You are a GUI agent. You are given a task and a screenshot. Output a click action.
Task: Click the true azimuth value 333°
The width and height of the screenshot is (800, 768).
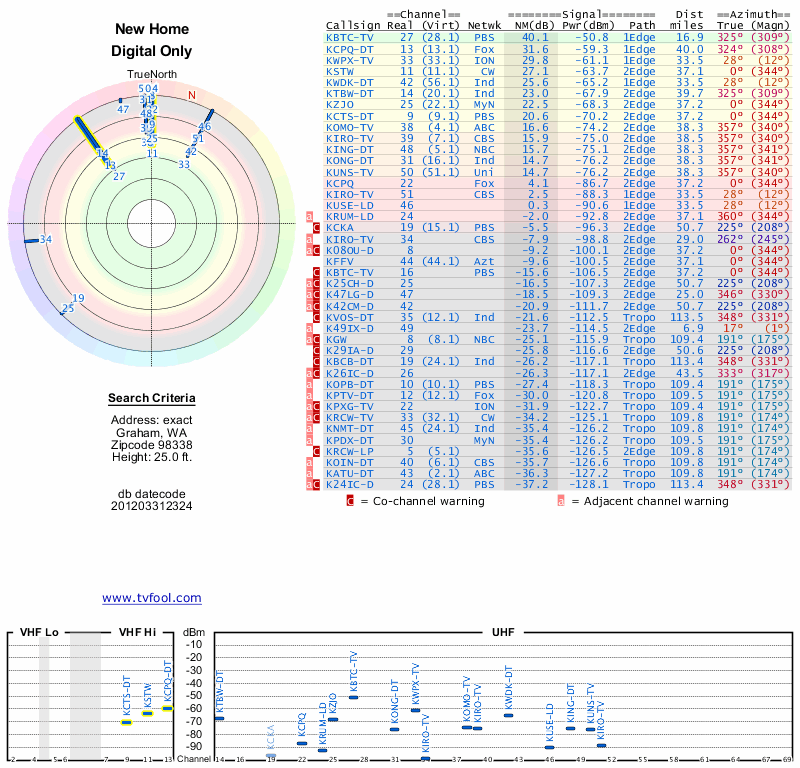730,373
